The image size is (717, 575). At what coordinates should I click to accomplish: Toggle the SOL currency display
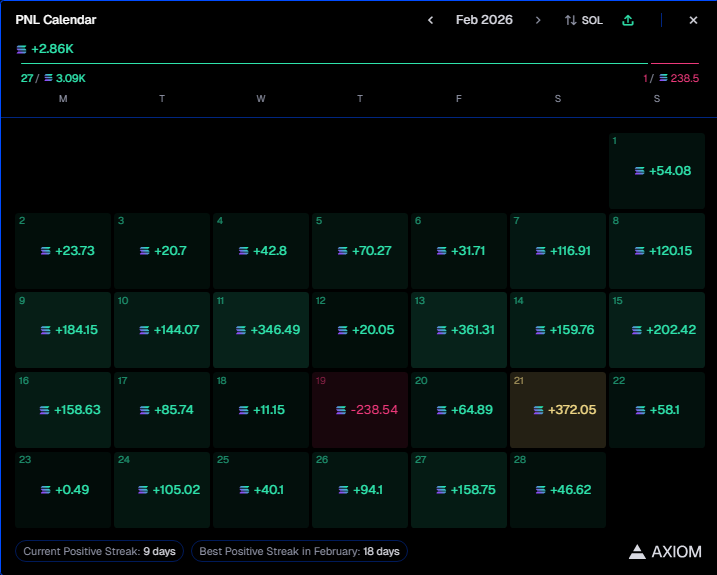click(584, 20)
